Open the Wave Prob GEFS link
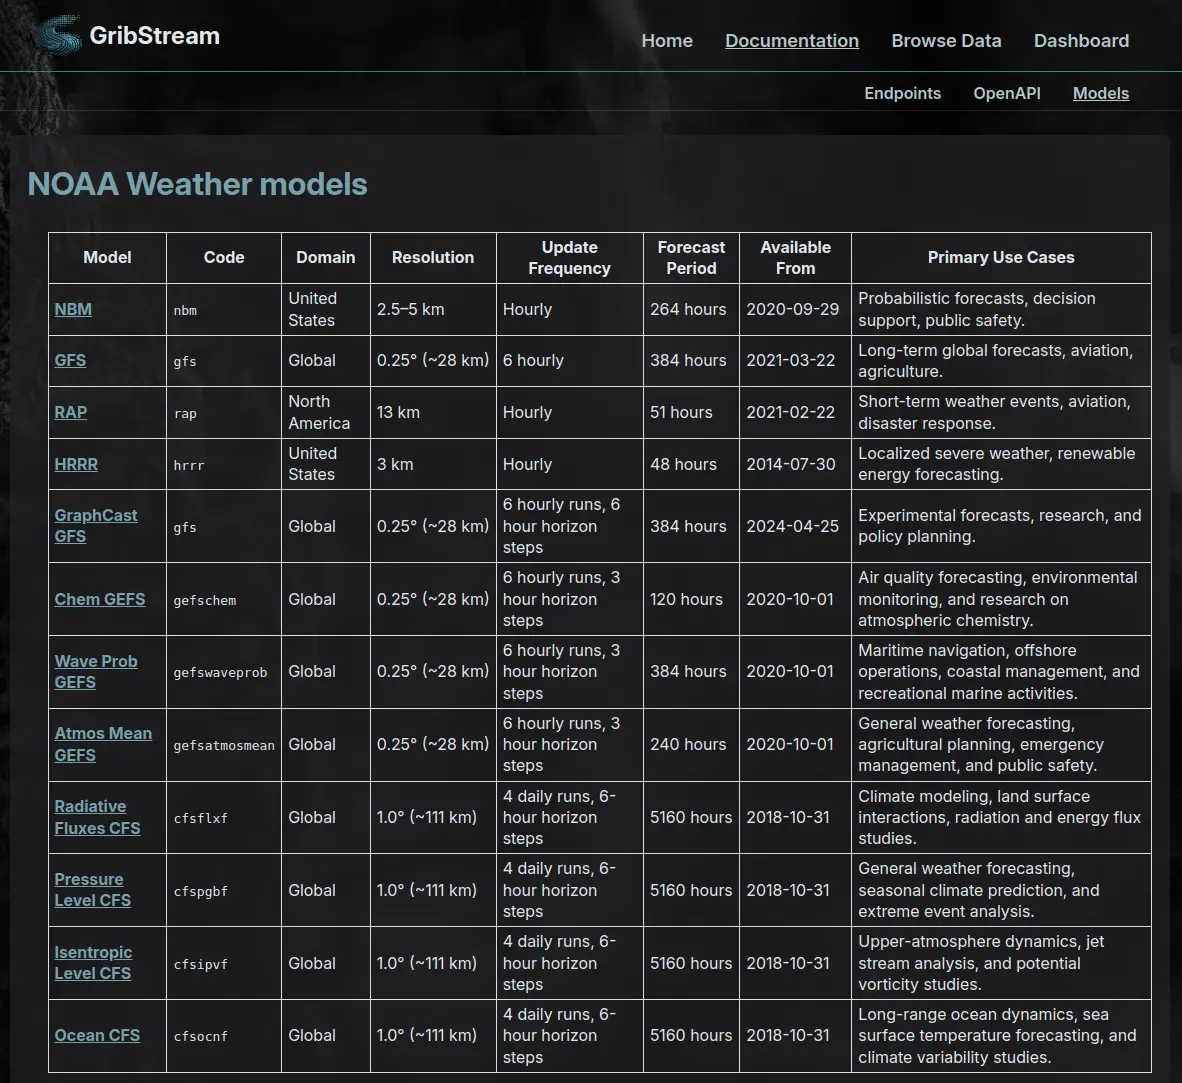 (96, 672)
